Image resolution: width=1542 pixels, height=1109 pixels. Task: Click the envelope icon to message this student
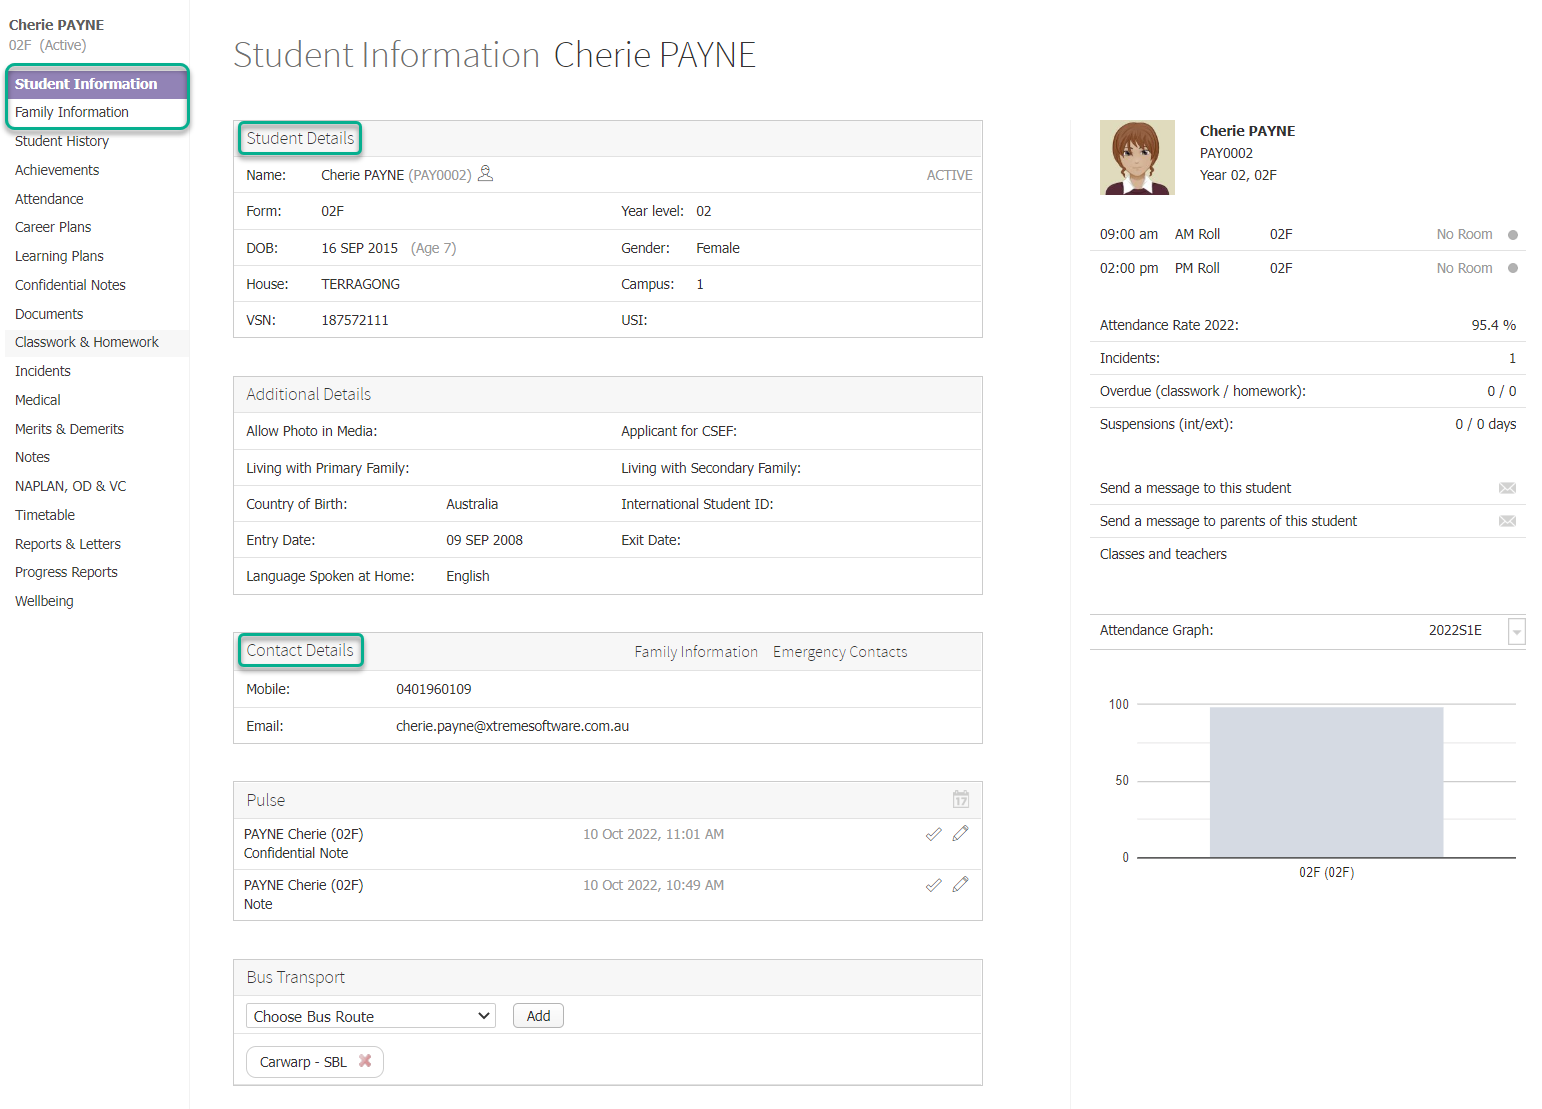click(x=1507, y=488)
